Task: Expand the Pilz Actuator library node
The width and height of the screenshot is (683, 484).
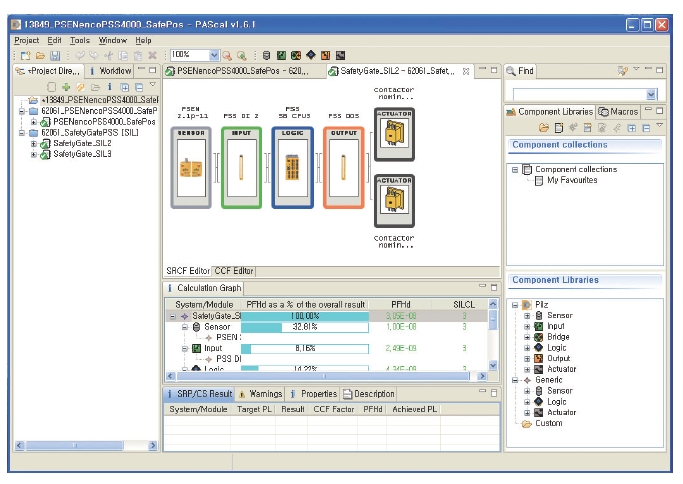Action: [x=527, y=369]
